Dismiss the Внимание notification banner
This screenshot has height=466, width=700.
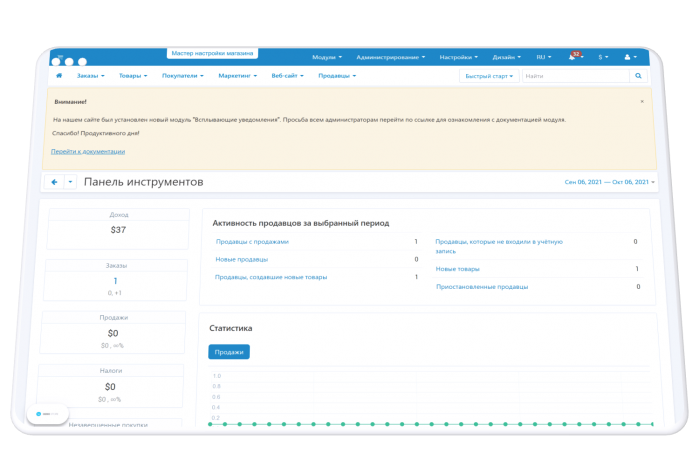click(642, 102)
